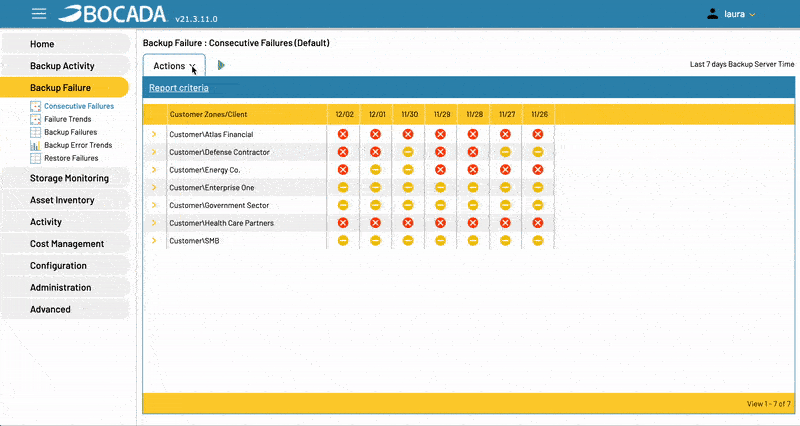Expand the Customer\Atlas Financial row

coord(154,134)
